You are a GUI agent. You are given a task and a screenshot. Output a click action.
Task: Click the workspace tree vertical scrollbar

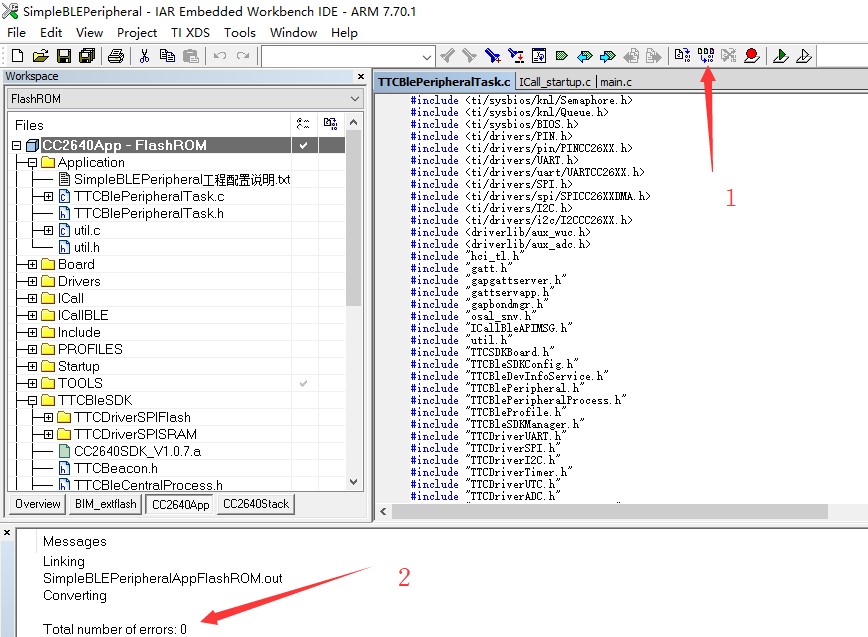[354, 217]
